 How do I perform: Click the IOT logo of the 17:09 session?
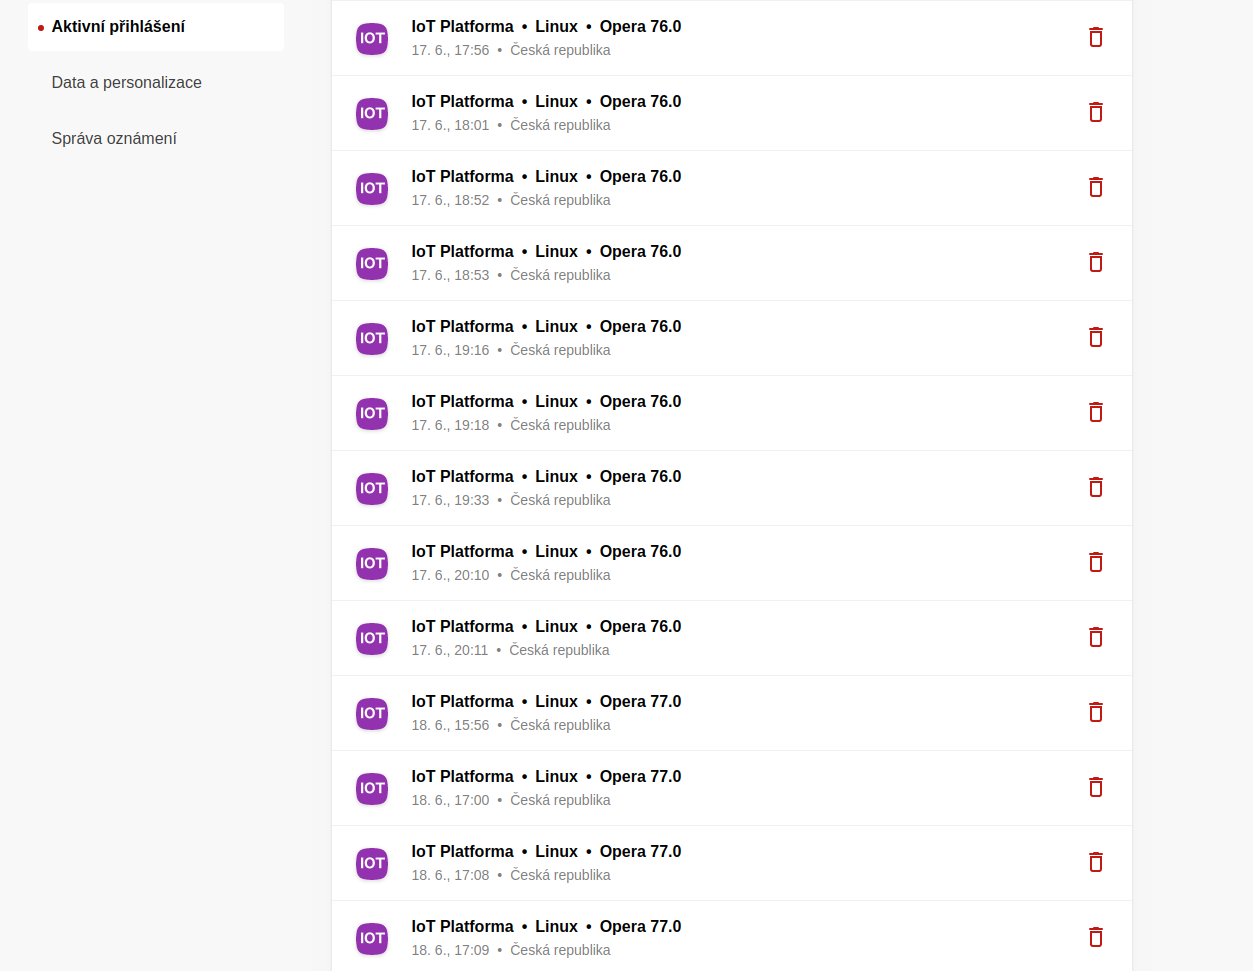372,938
